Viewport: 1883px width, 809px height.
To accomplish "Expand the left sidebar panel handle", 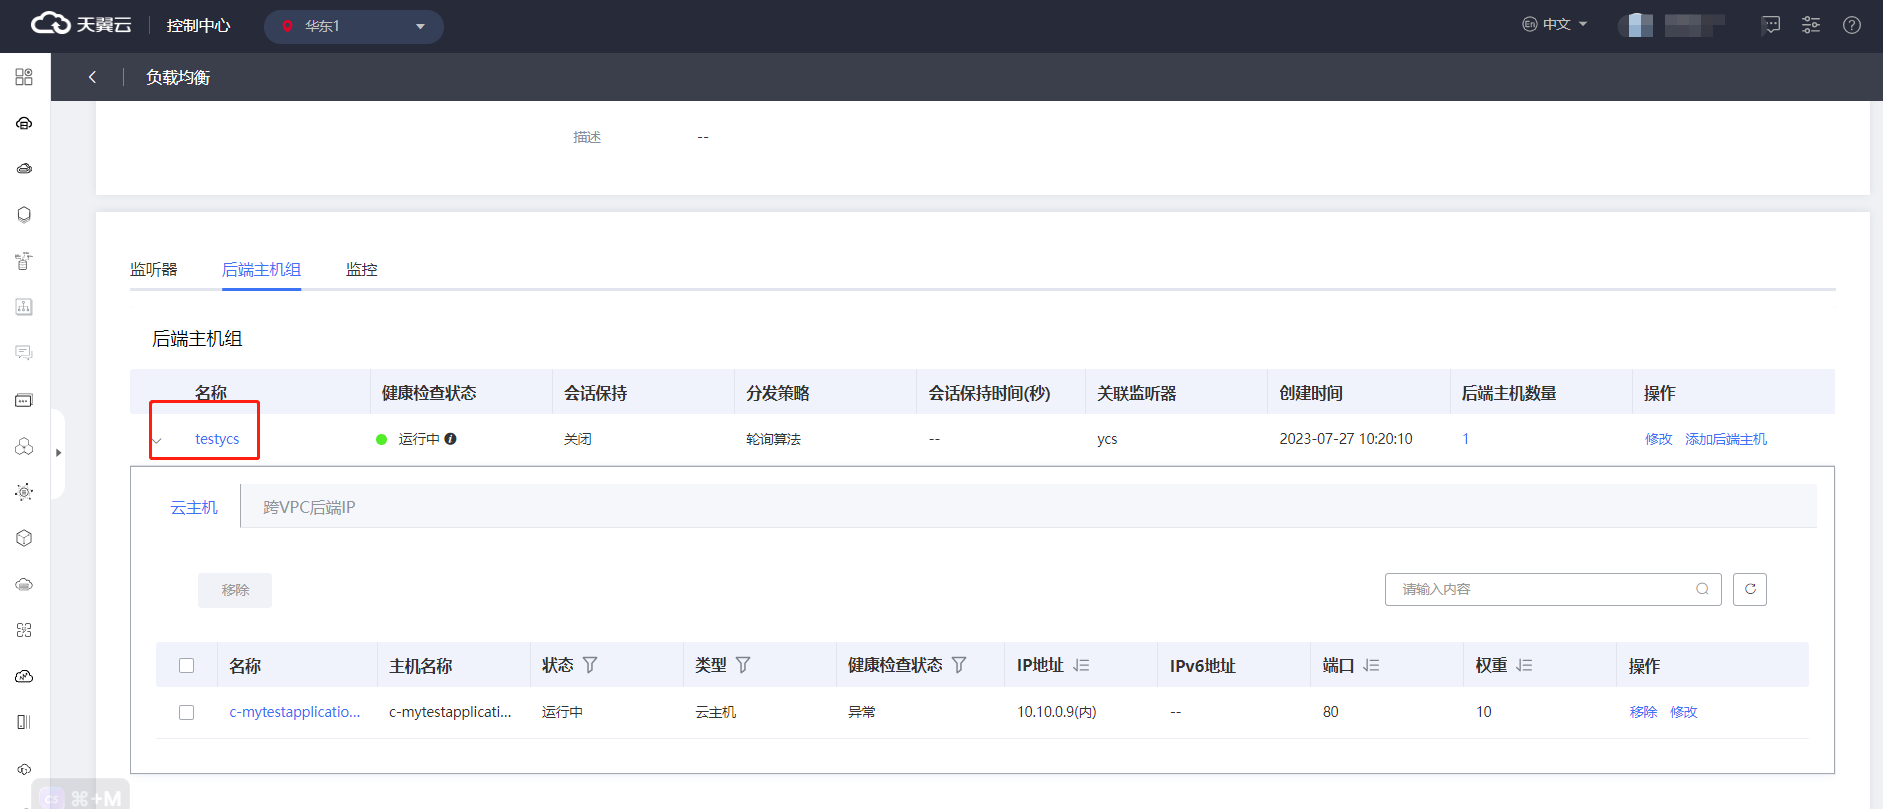I will pyautogui.click(x=58, y=453).
